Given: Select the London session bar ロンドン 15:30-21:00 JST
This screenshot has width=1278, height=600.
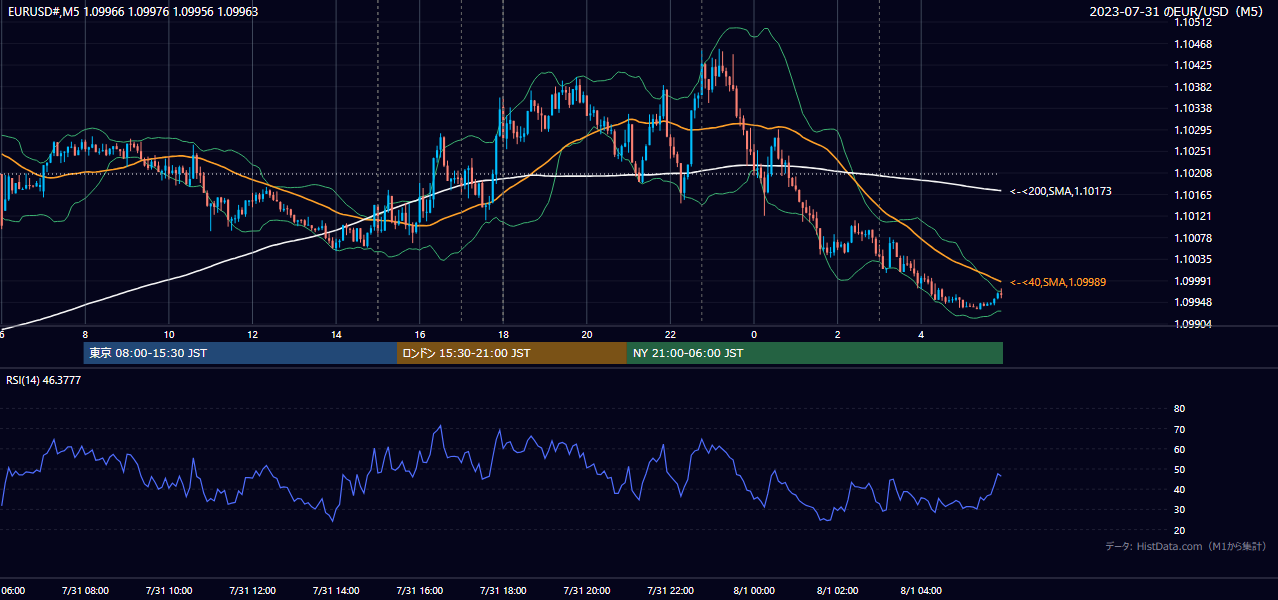Looking at the screenshot, I should point(512,353).
